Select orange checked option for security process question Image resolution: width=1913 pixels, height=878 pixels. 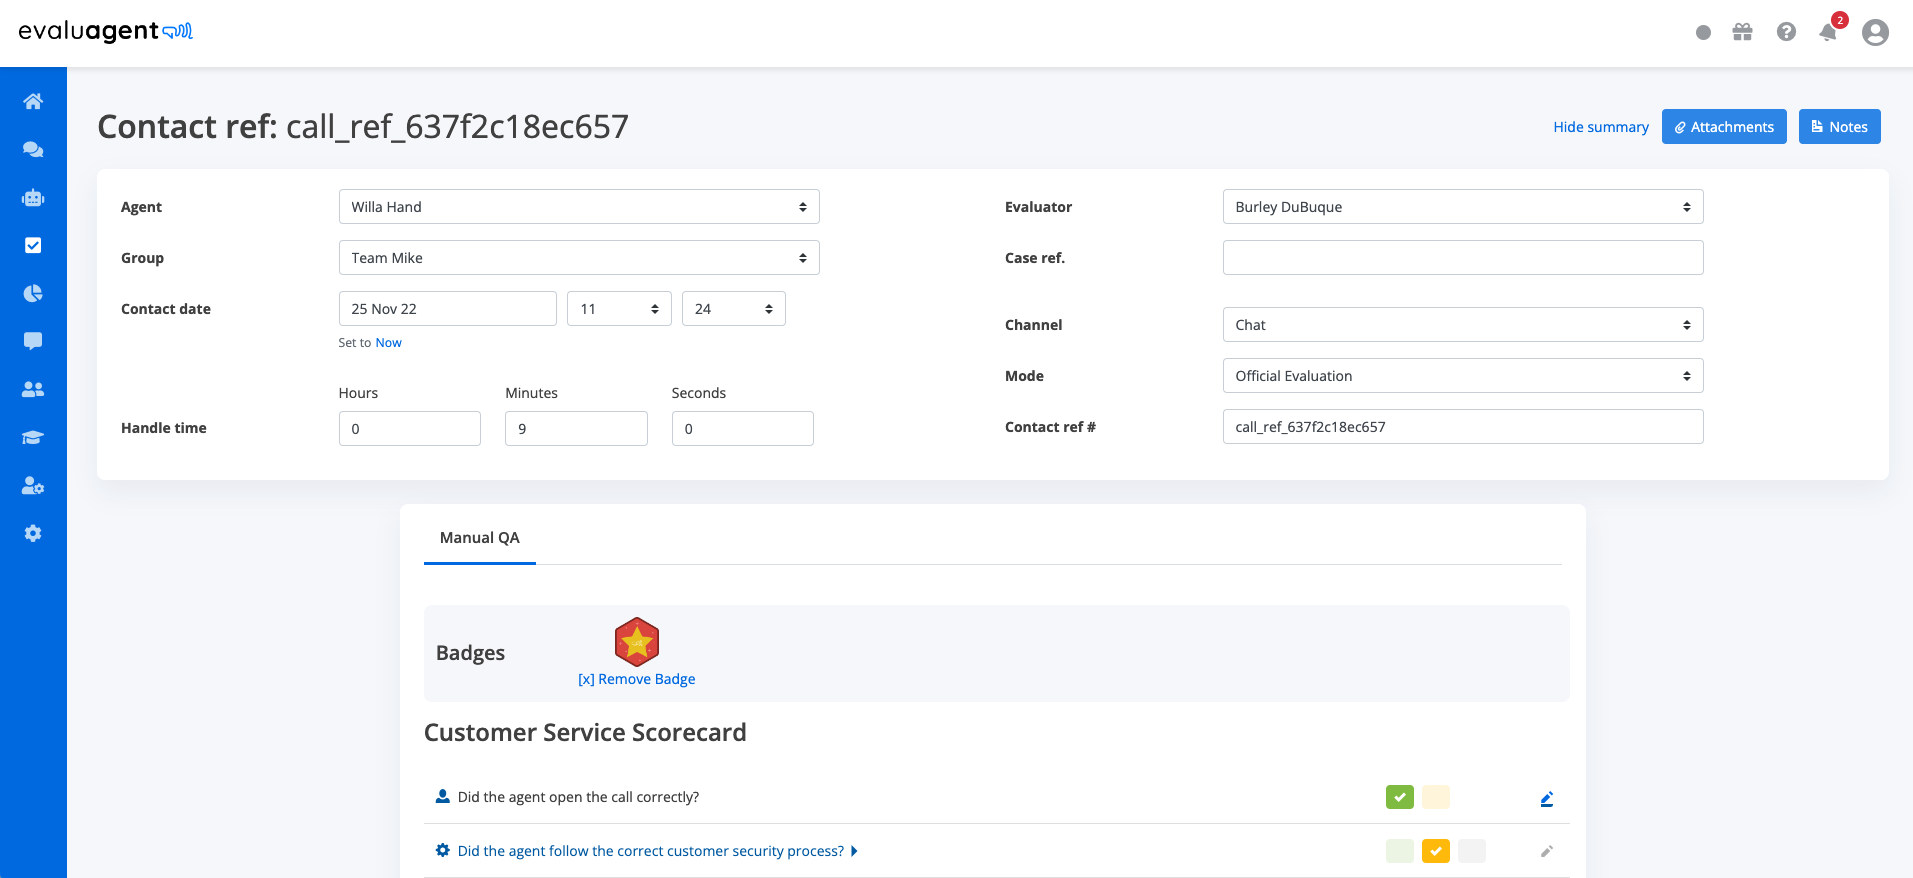(1436, 851)
